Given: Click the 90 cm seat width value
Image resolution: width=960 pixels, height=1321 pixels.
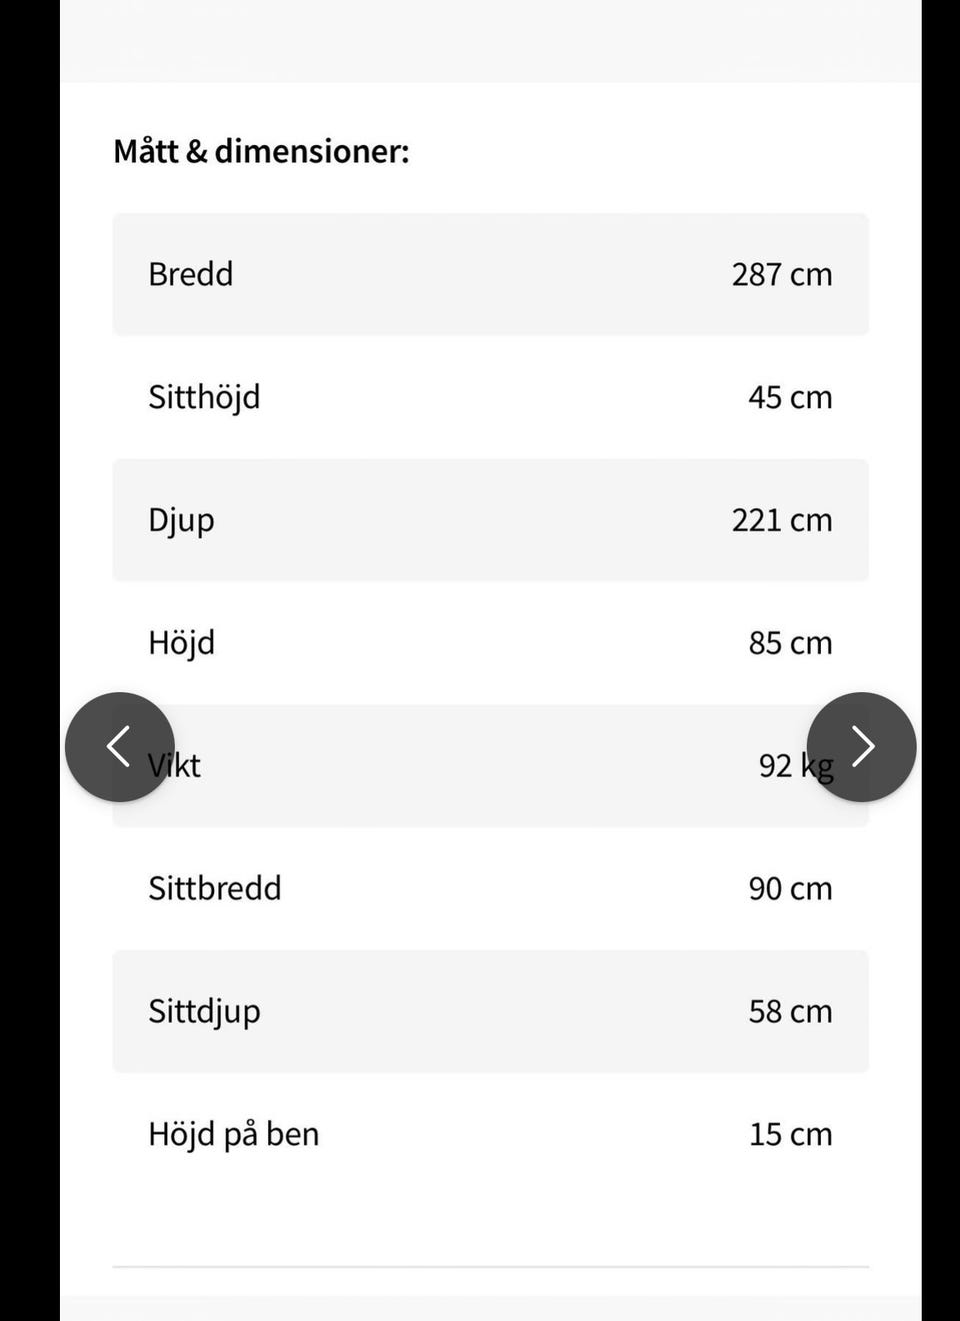Looking at the screenshot, I should click(x=790, y=889).
